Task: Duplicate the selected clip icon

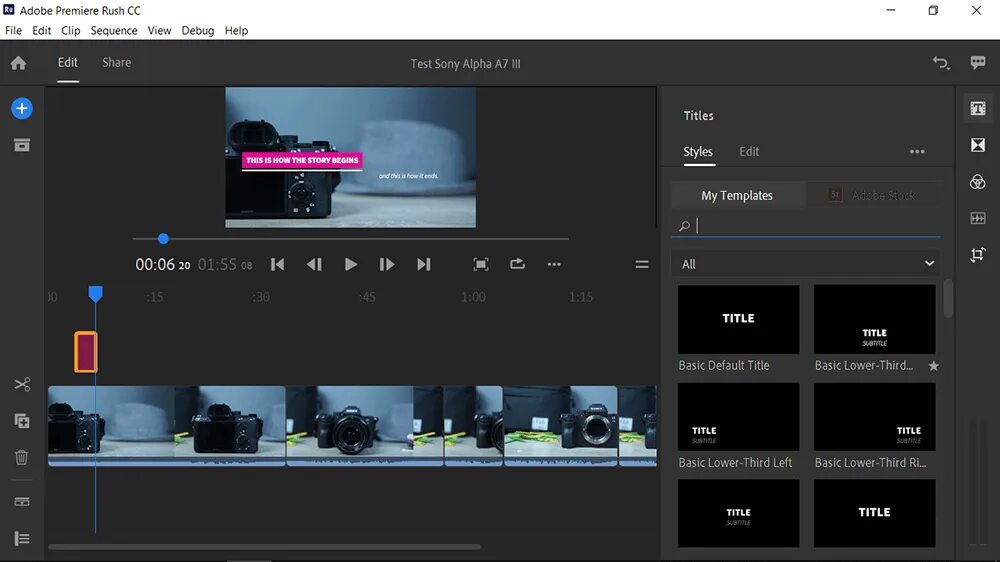Action: coord(22,421)
